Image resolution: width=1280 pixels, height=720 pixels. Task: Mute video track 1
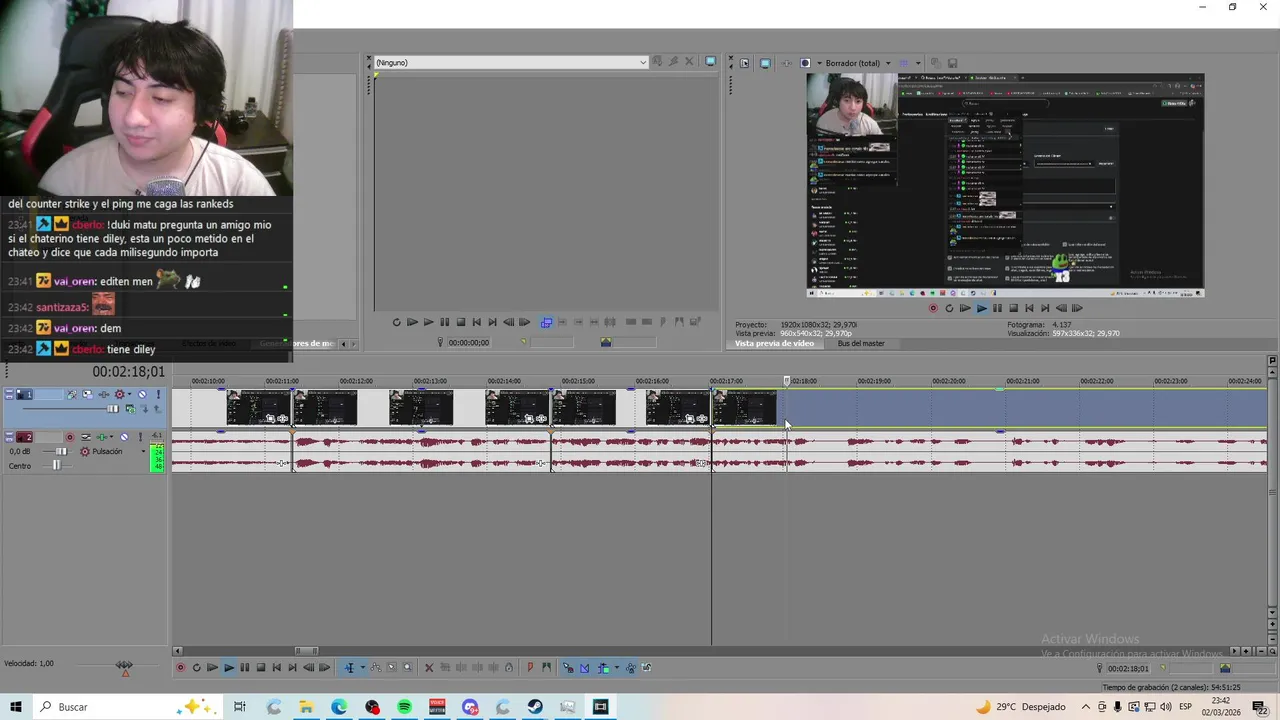[142, 394]
